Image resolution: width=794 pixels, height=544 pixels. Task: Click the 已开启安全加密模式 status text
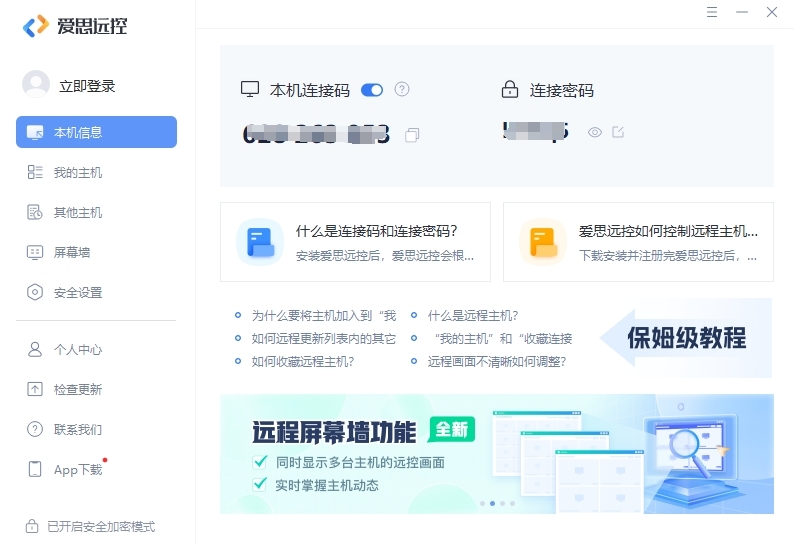point(101,527)
